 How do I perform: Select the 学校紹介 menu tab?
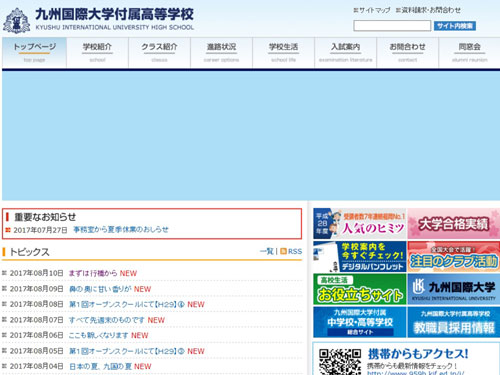click(x=97, y=53)
